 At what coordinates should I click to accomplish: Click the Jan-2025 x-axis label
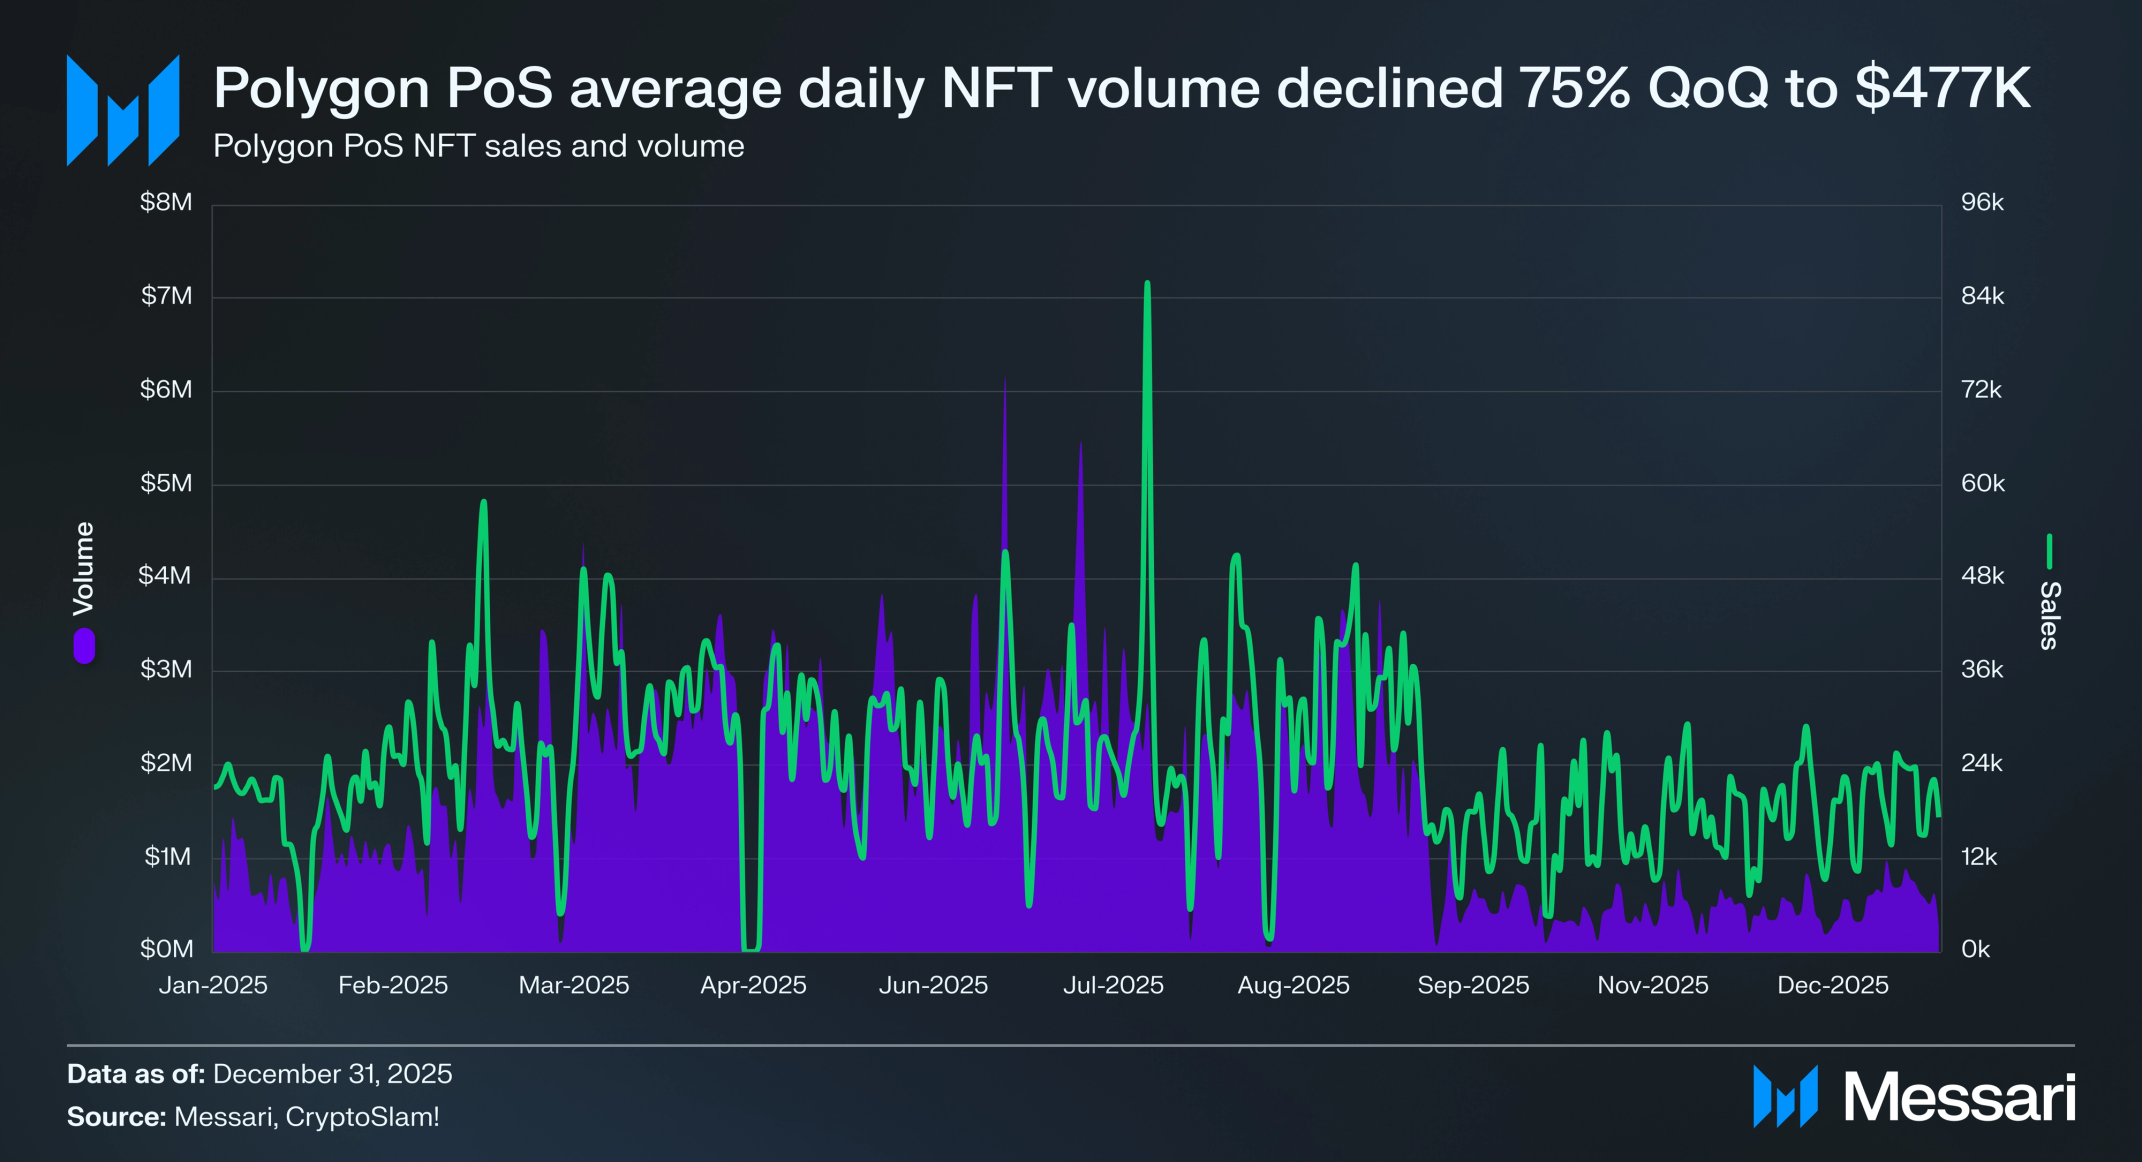[213, 985]
